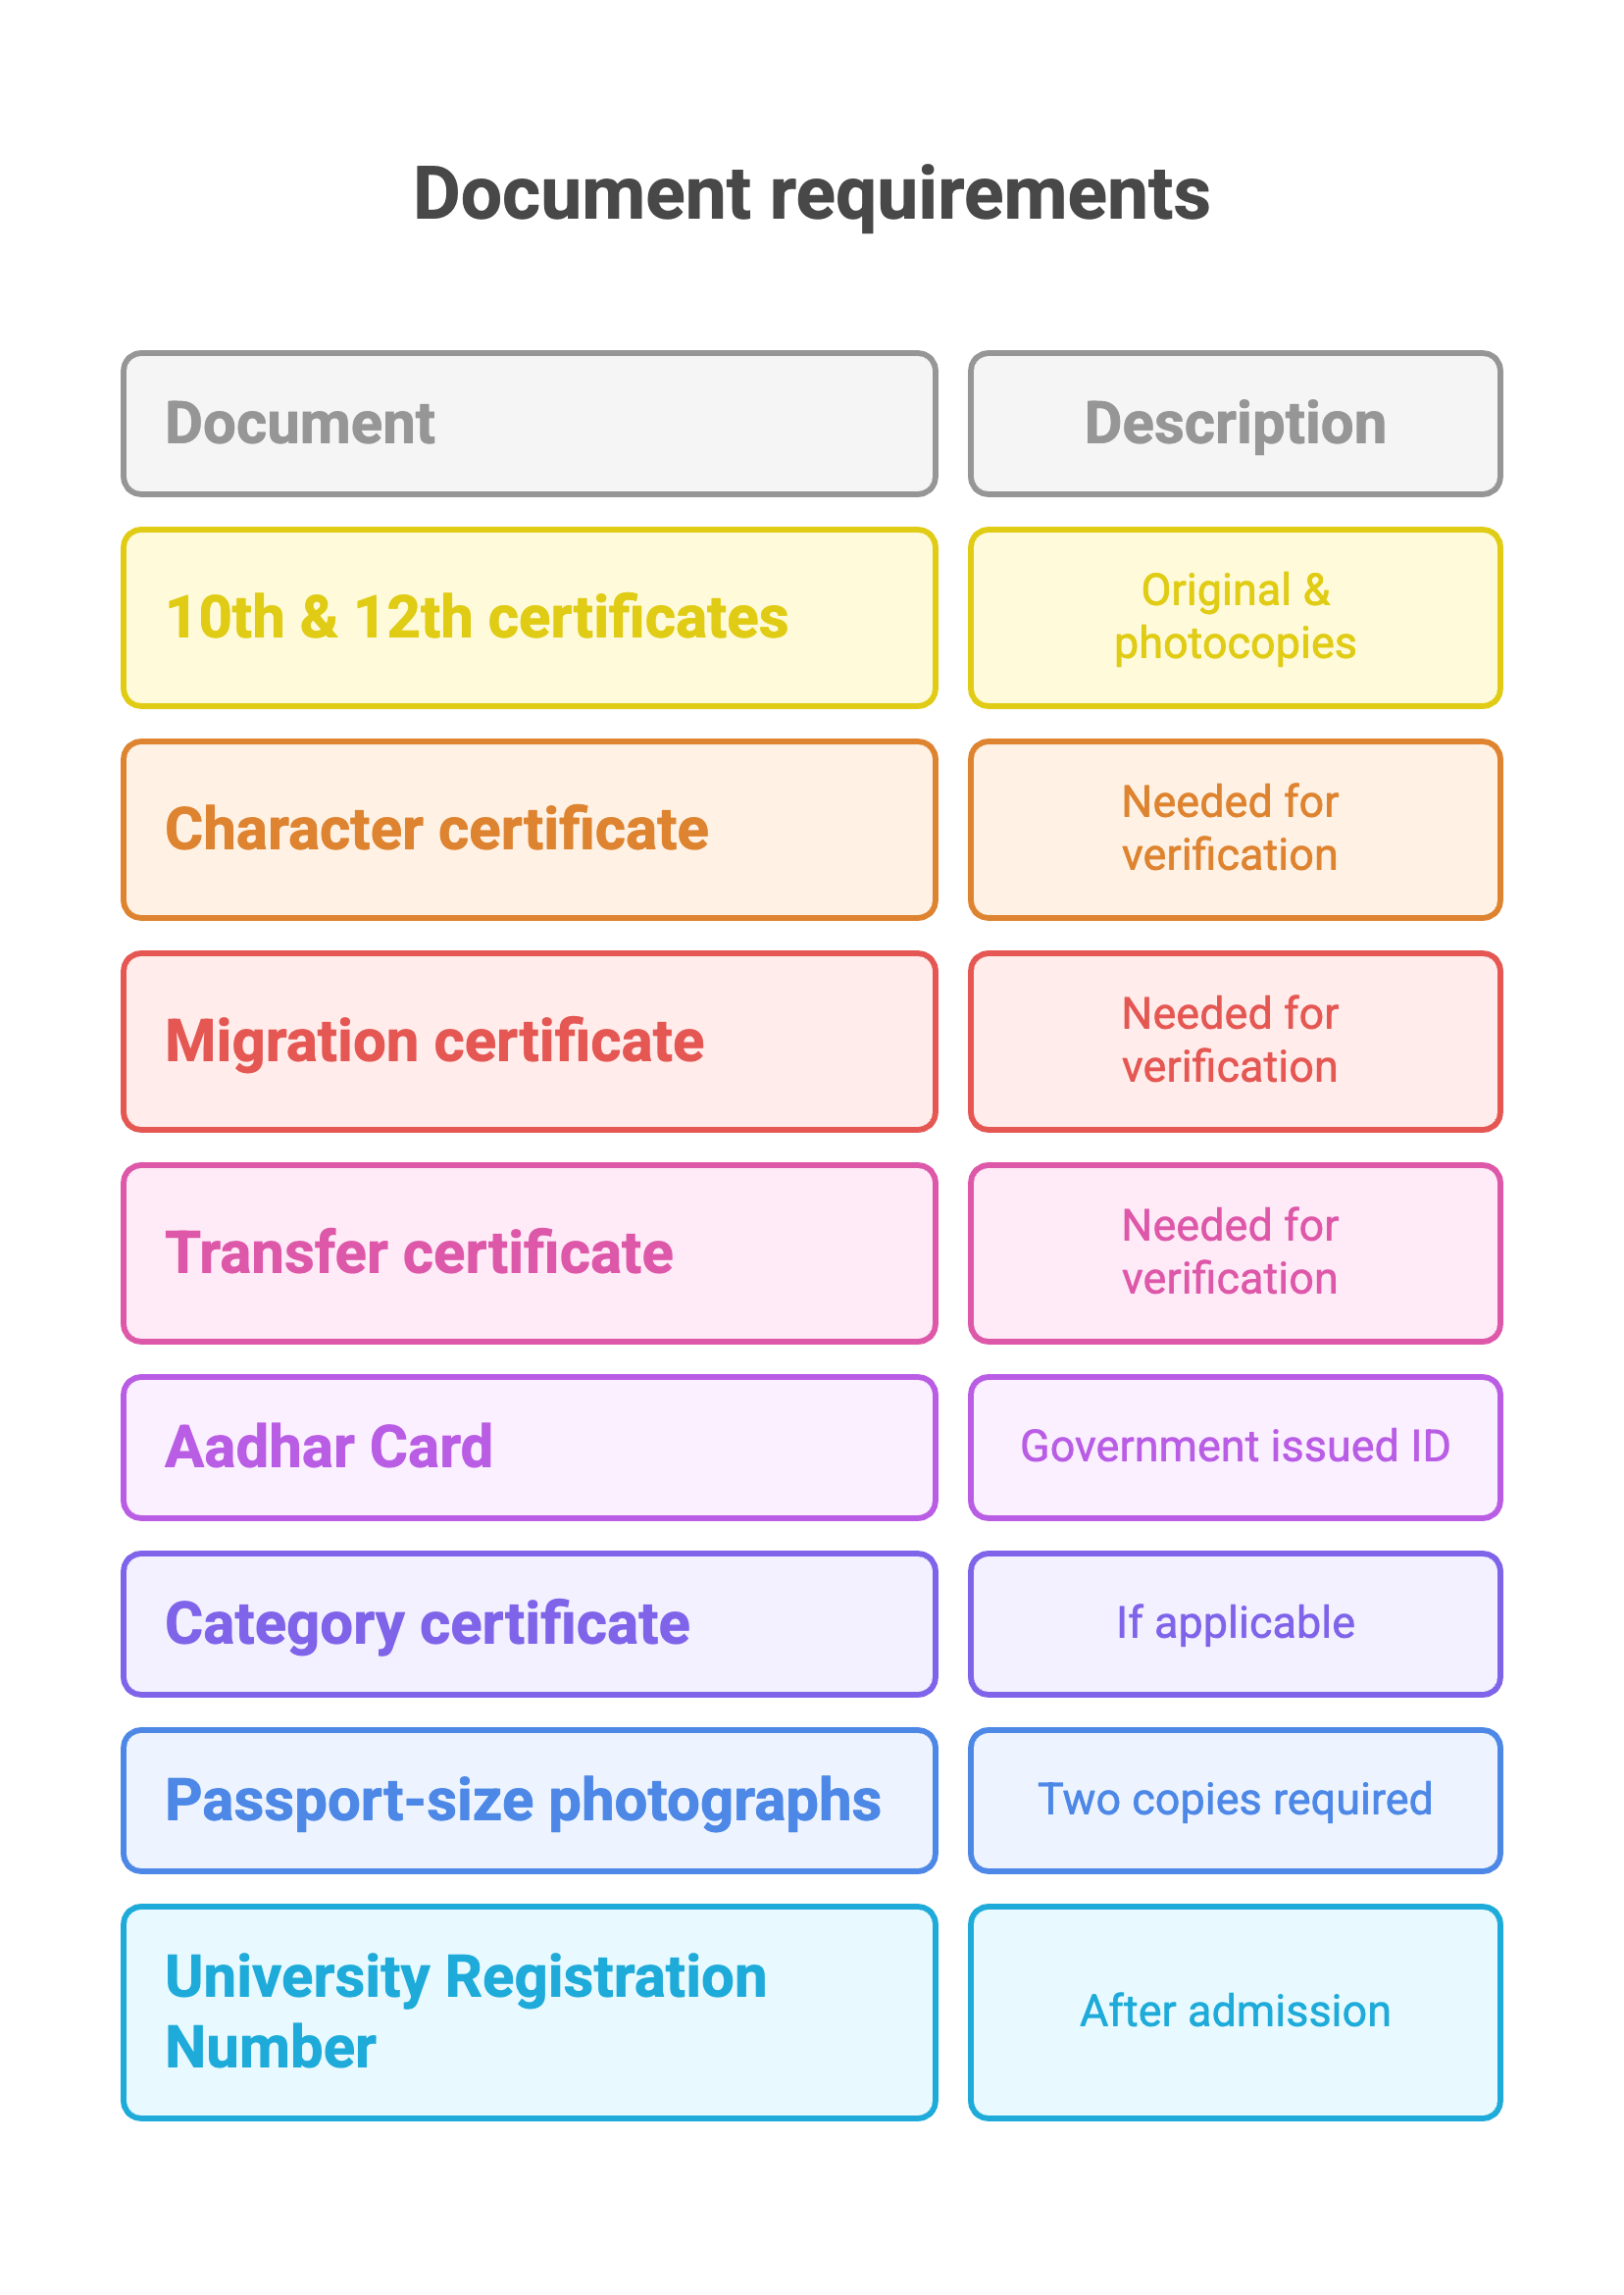The height and width of the screenshot is (2295, 1624).
Task: Select the orange Character certificate box
Action: click(529, 830)
